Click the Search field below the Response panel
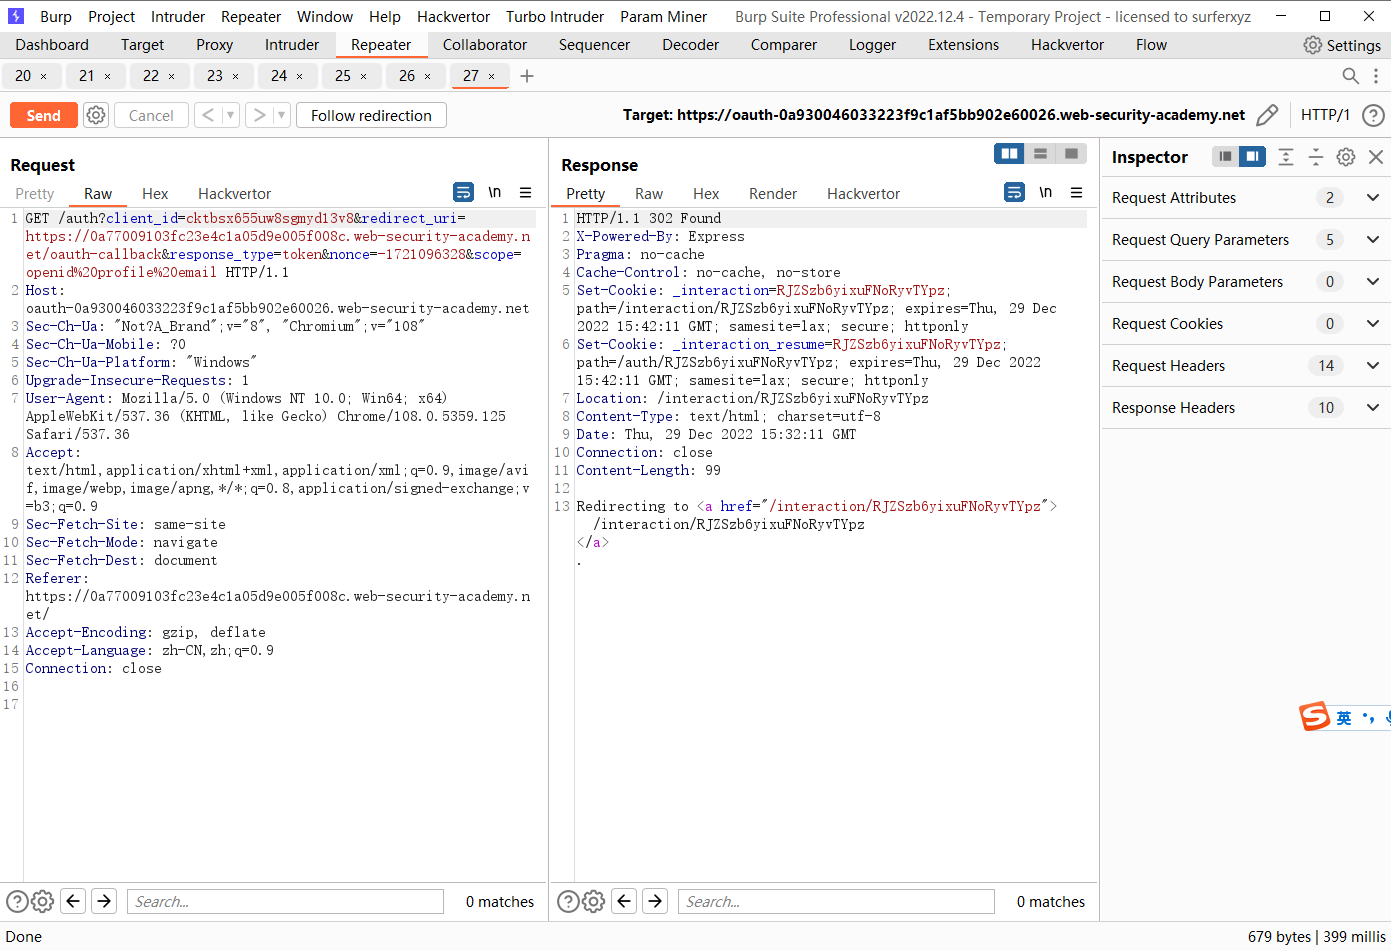The width and height of the screenshot is (1391, 951). coord(835,901)
